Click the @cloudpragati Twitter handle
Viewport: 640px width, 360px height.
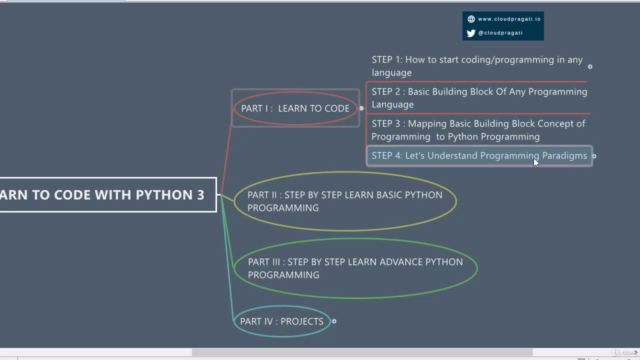click(500, 33)
